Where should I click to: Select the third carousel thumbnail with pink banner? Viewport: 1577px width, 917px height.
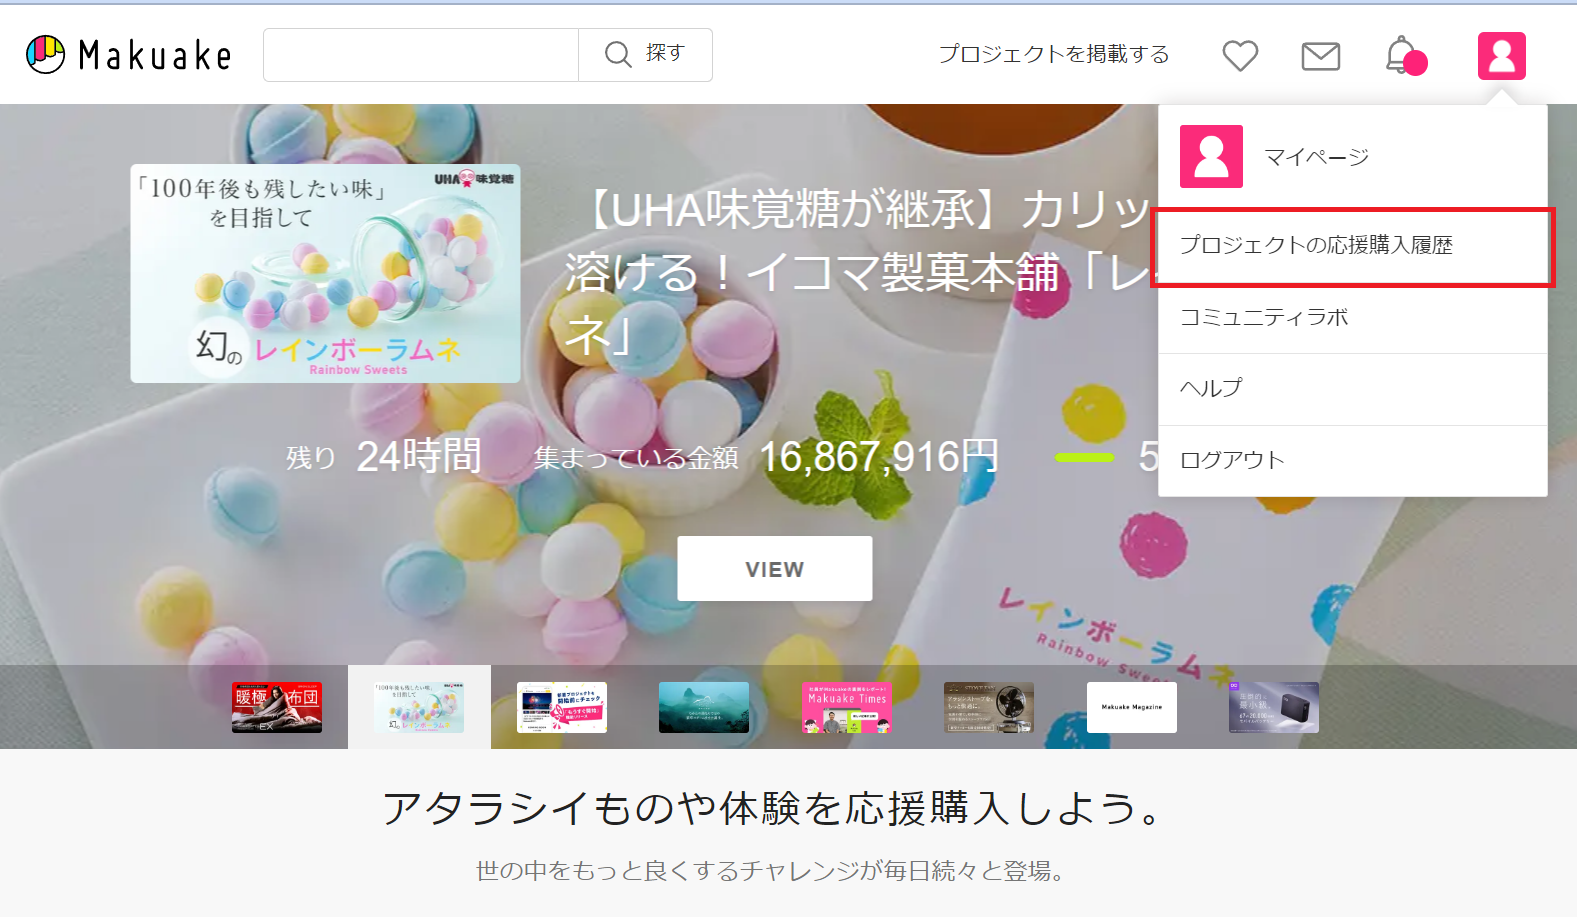click(x=562, y=708)
